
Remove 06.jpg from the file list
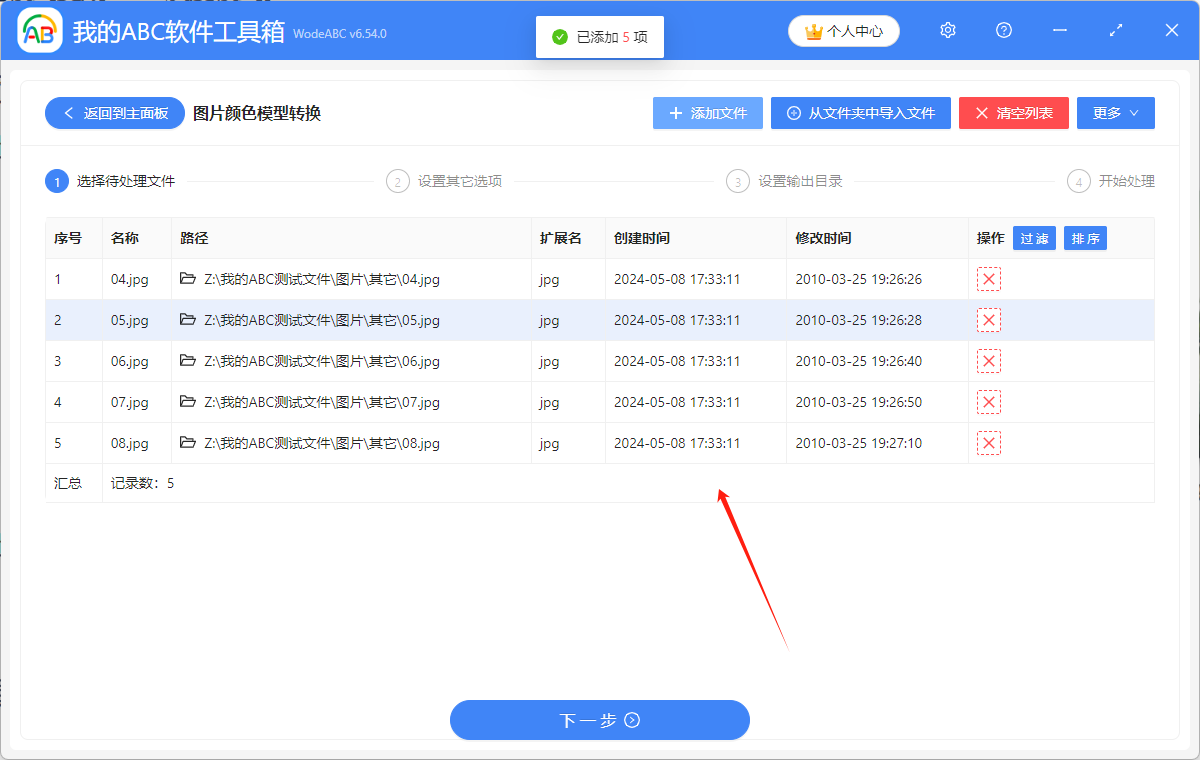point(989,361)
